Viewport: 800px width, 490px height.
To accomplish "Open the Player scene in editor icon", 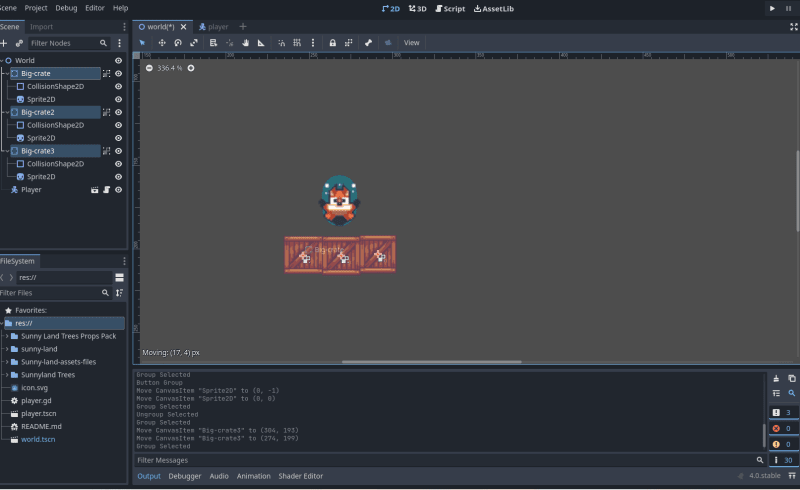I will [94, 190].
